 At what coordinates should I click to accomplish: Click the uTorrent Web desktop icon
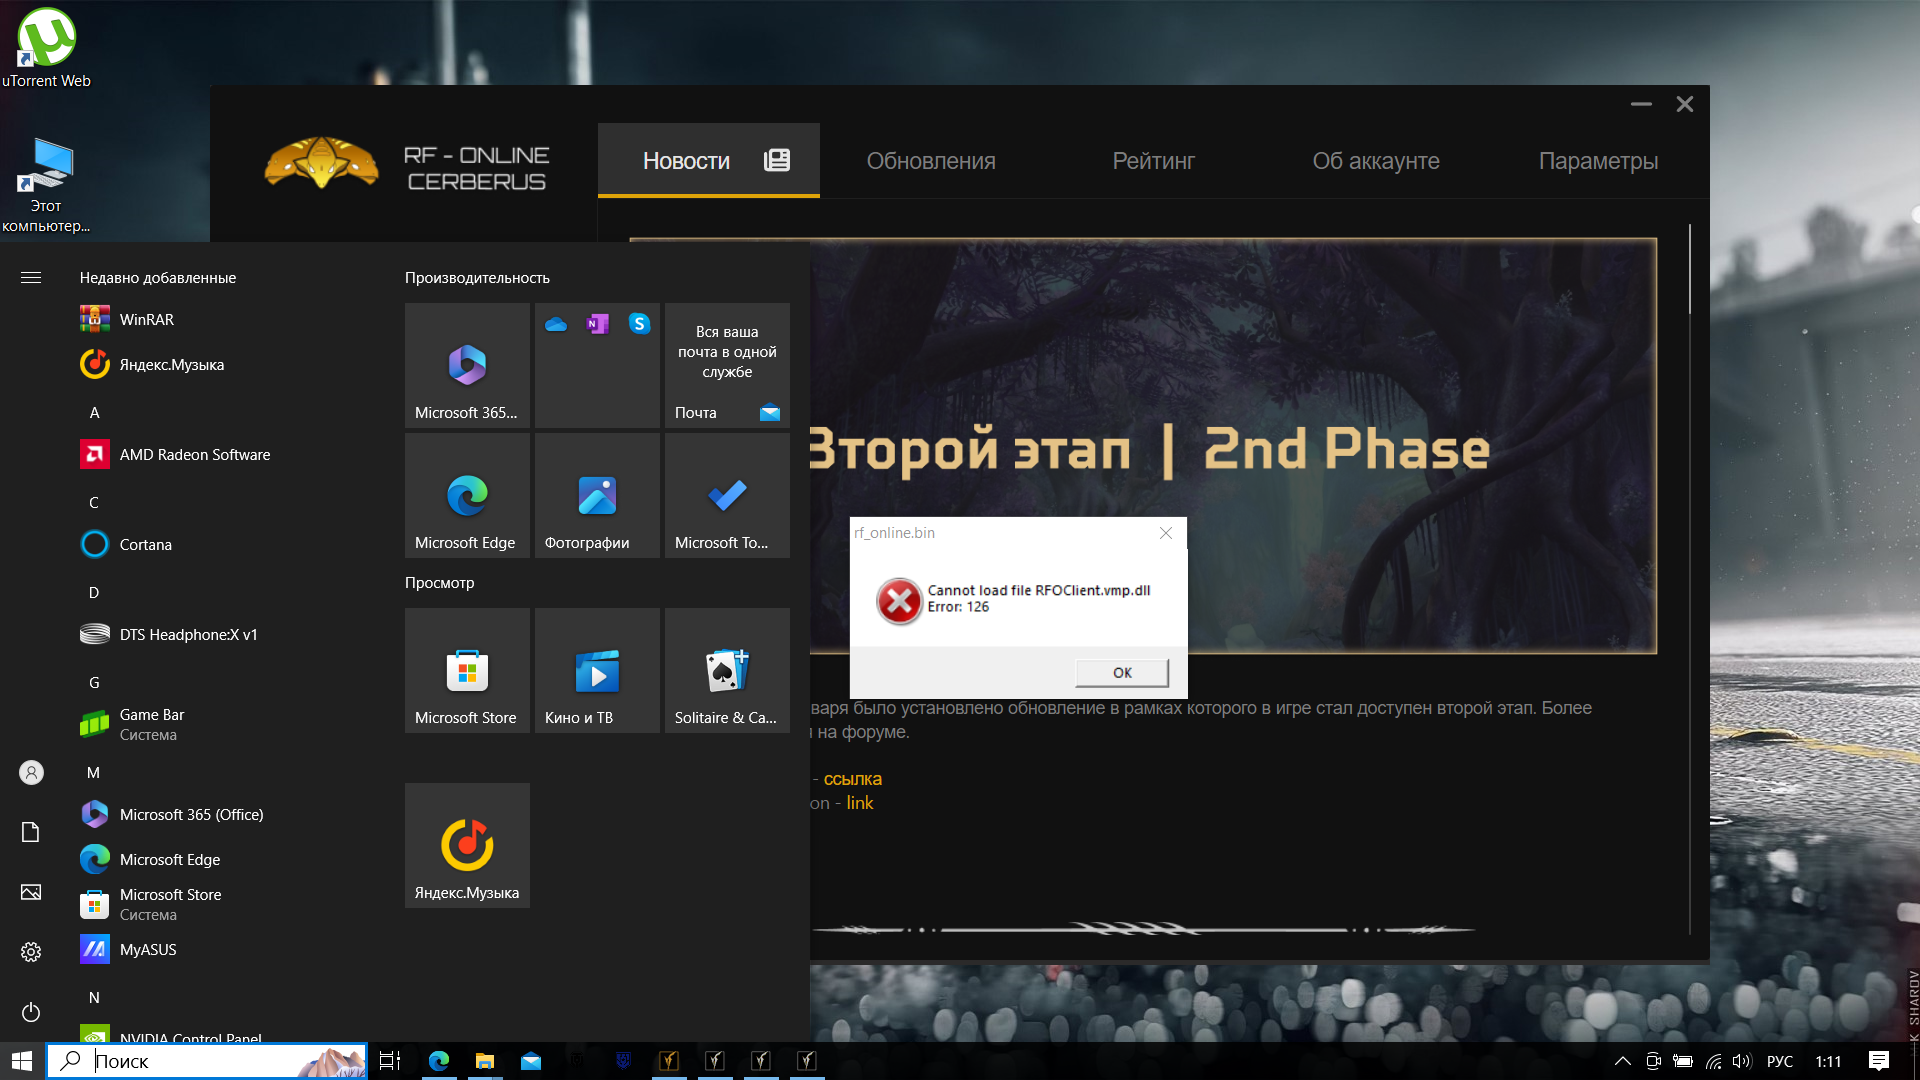click(x=46, y=48)
